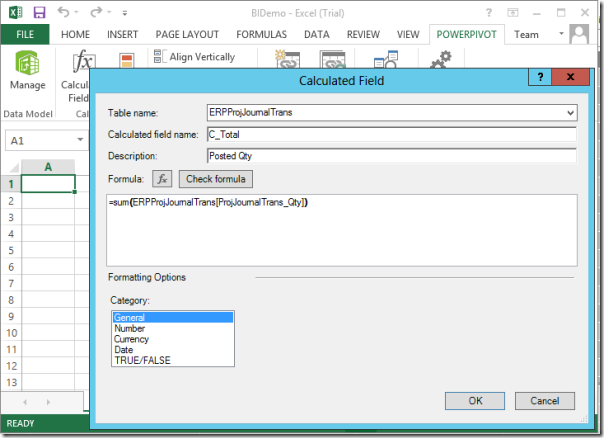
Task: Click the Redo arrow icon
Action: (x=98, y=13)
